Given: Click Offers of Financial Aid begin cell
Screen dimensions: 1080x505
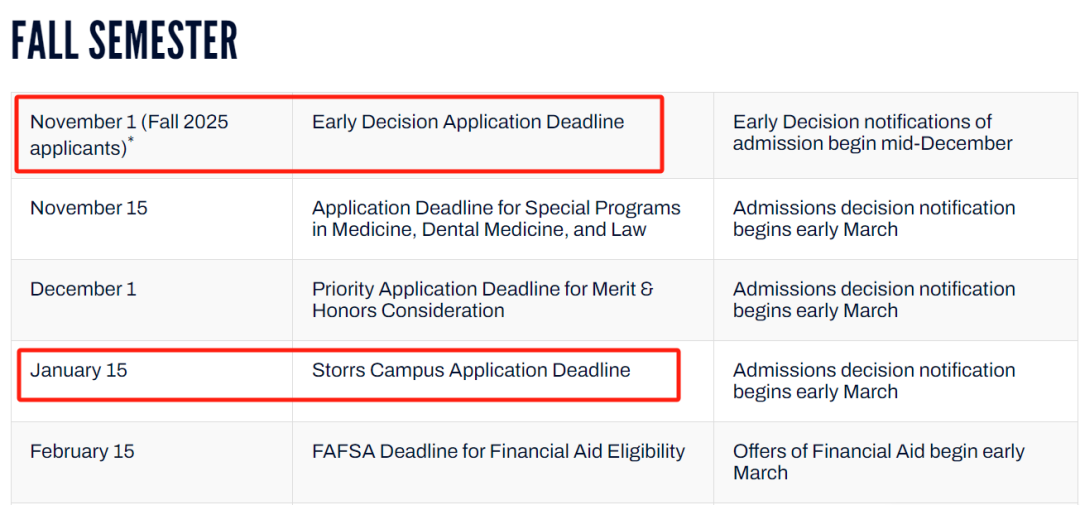Looking at the screenshot, I should [896, 462].
